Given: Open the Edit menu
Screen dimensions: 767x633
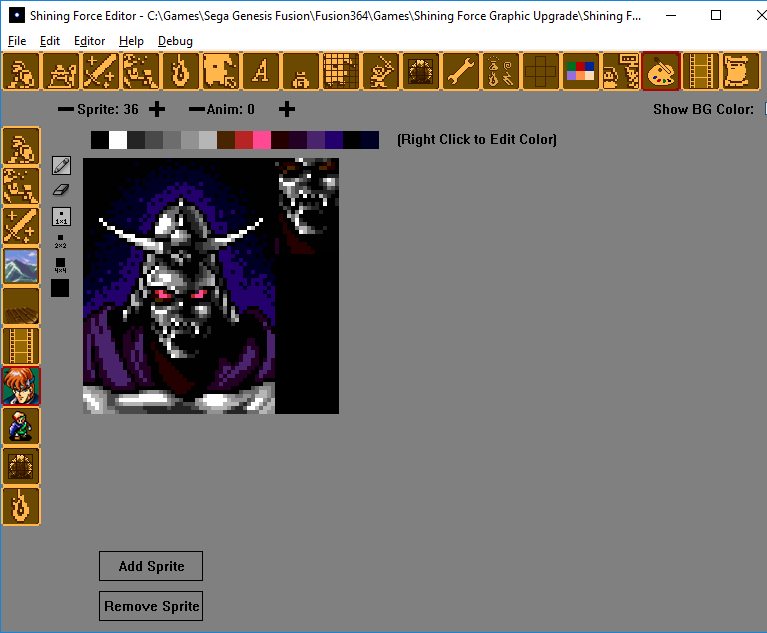Looking at the screenshot, I should (x=50, y=41).
